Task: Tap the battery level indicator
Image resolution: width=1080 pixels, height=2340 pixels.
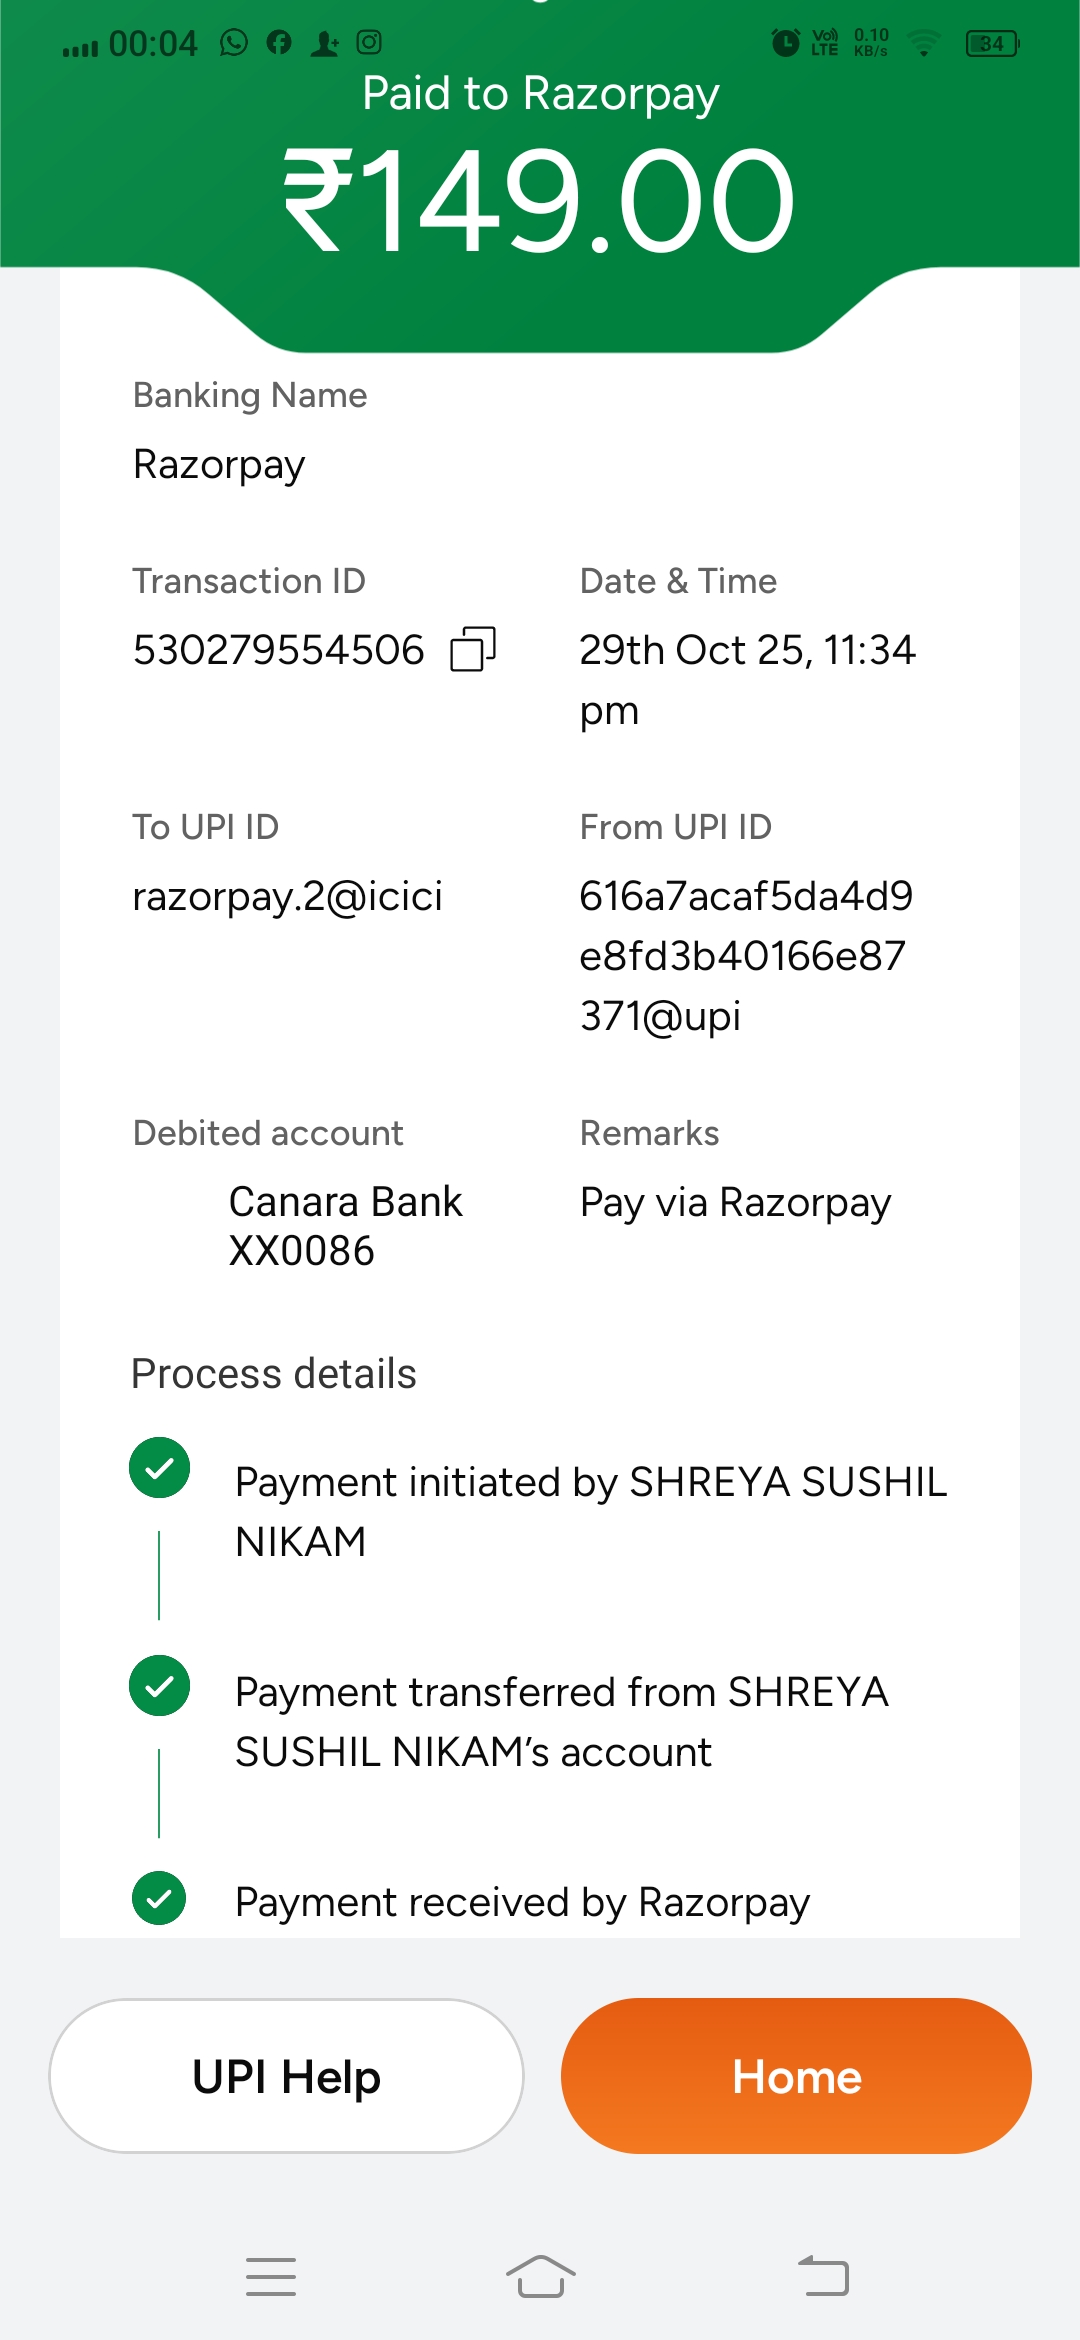Action: click(991, 43)
